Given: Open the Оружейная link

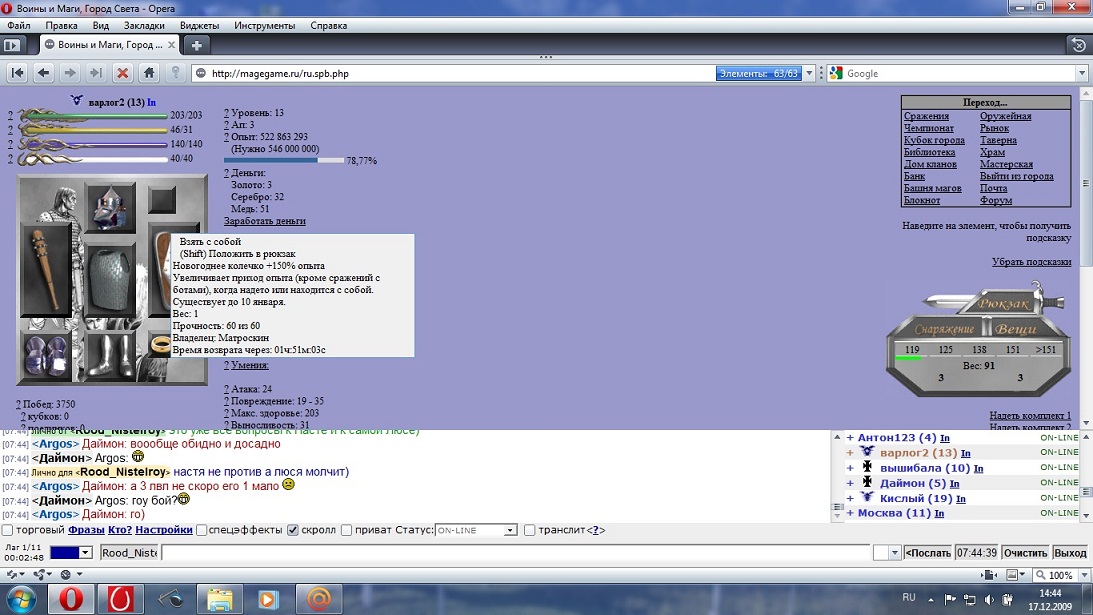Looking at the screenshot, I should (x=1005, y=116).
